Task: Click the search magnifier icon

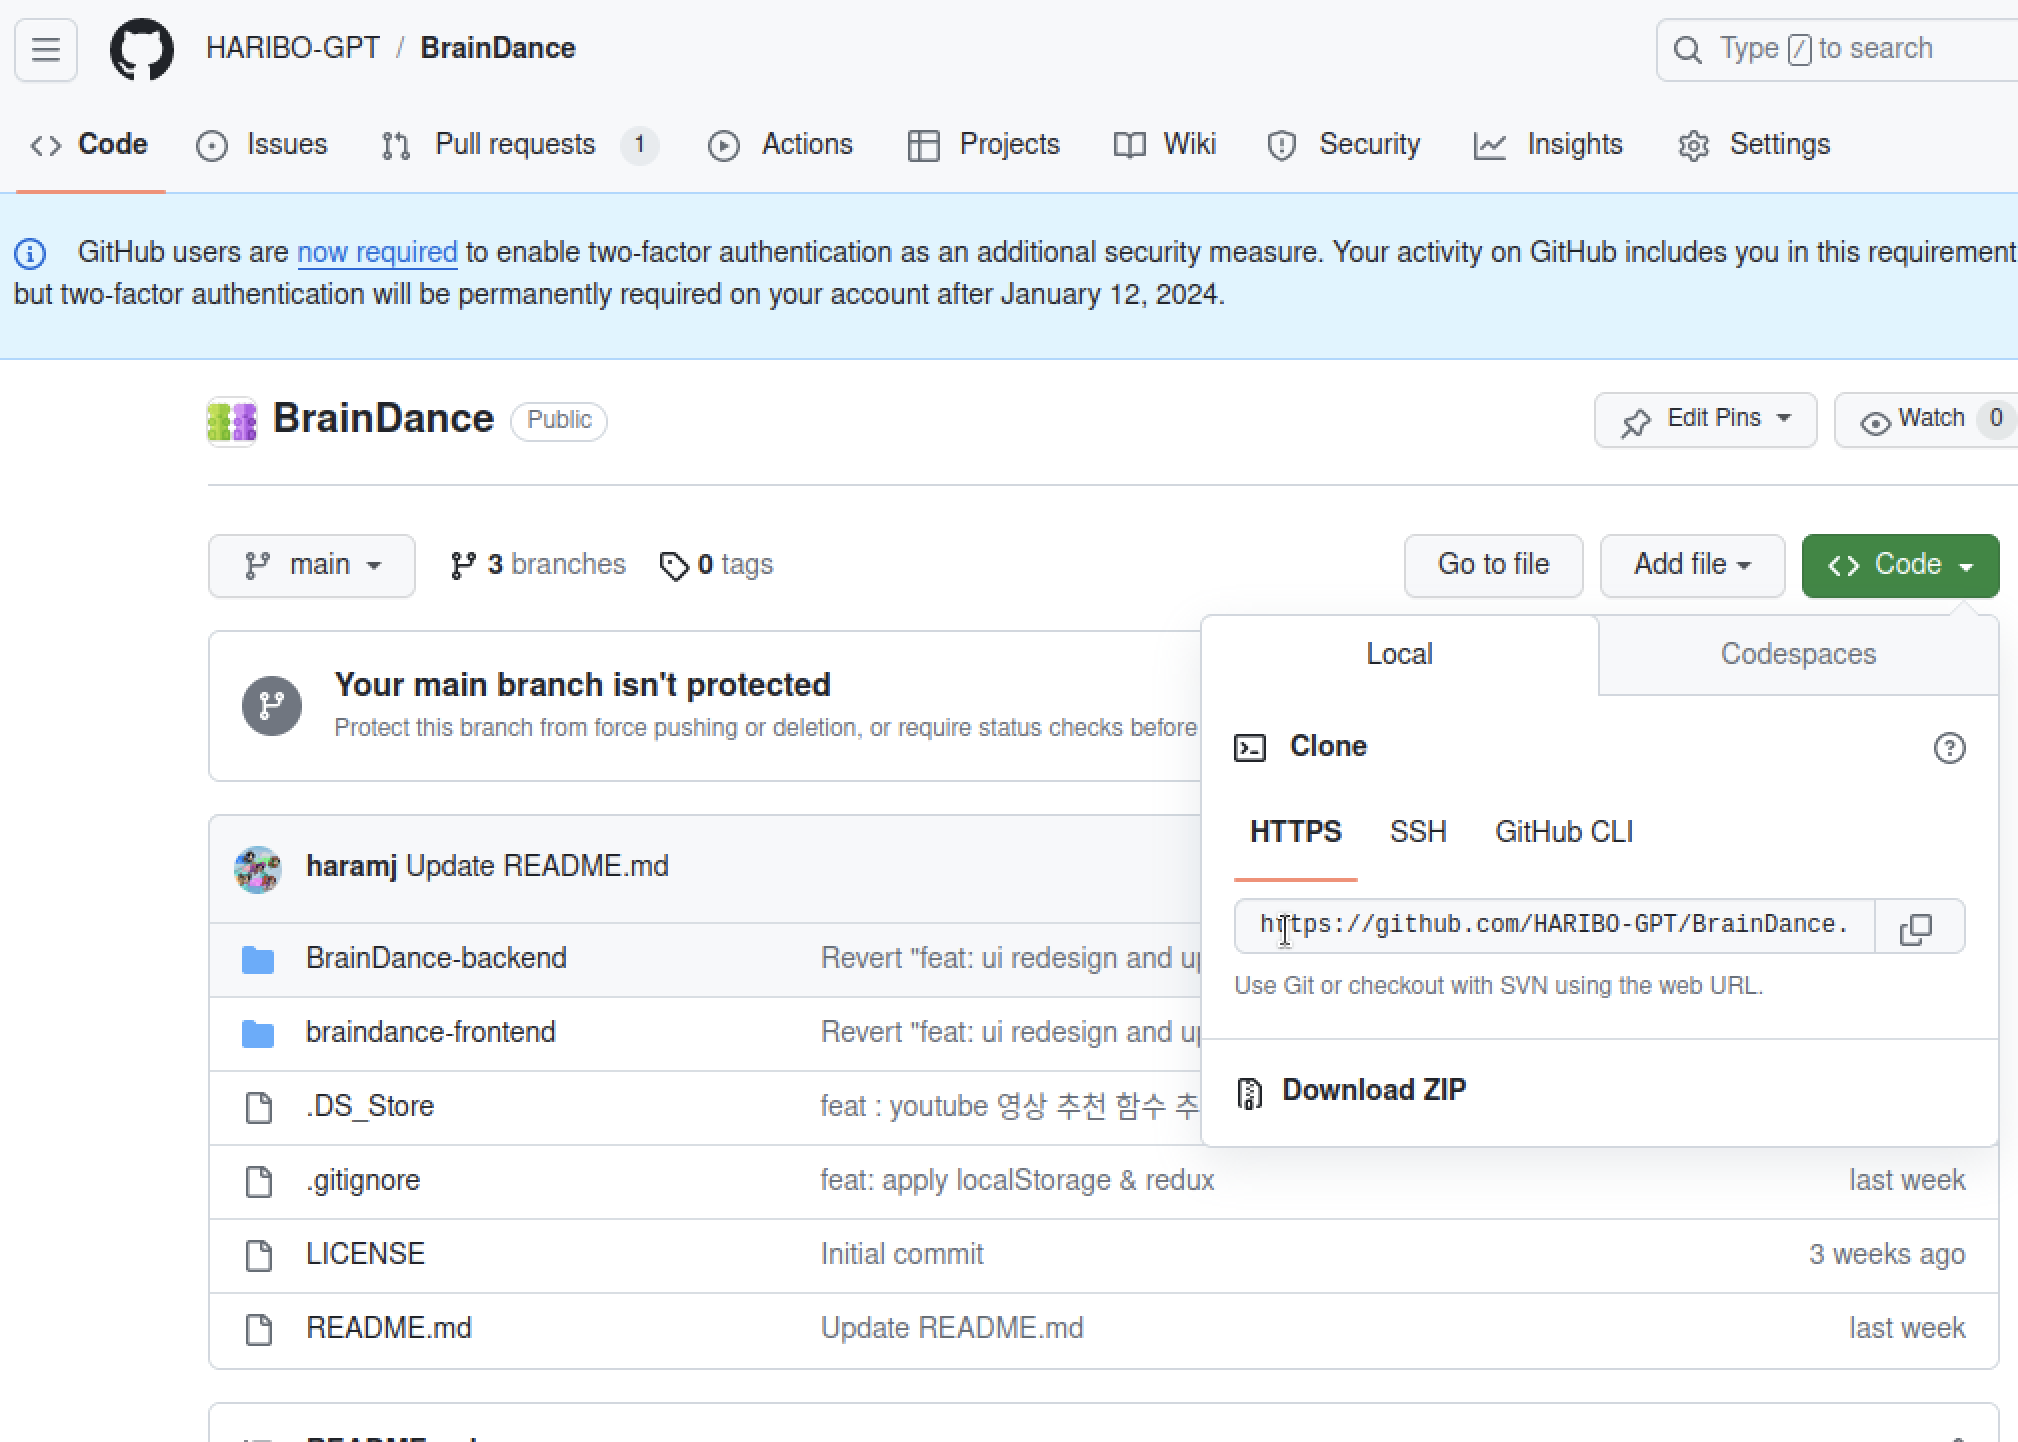Action: click(1687, 49)
